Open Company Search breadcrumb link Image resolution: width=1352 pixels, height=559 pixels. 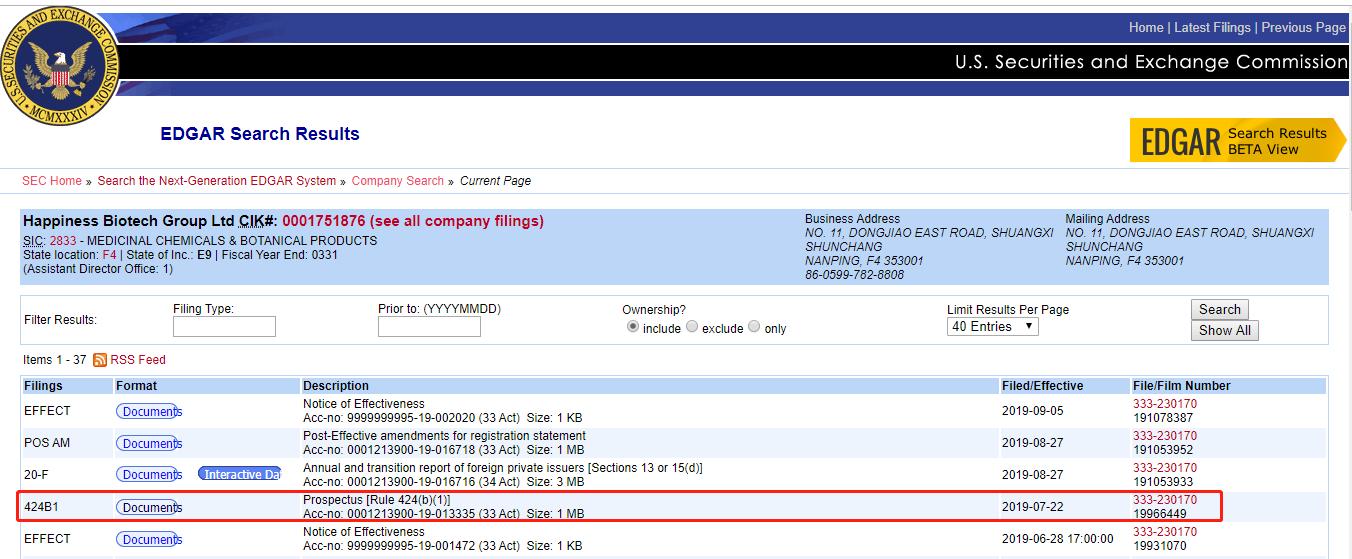pos(398,181)
